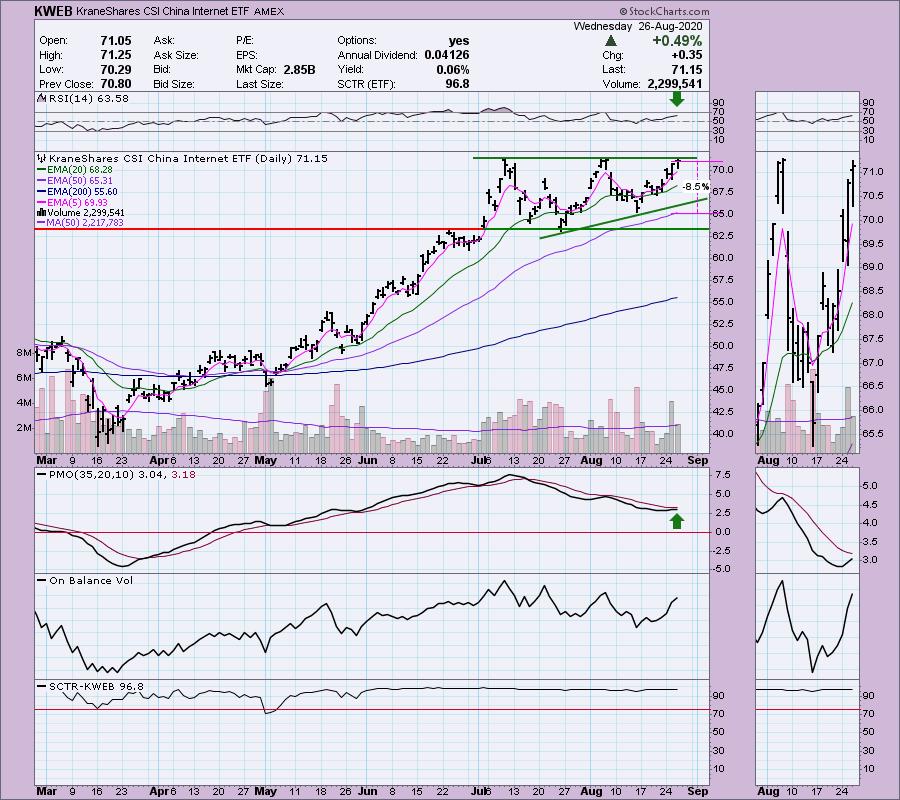Select the High value 71.25

pos(116,55)
